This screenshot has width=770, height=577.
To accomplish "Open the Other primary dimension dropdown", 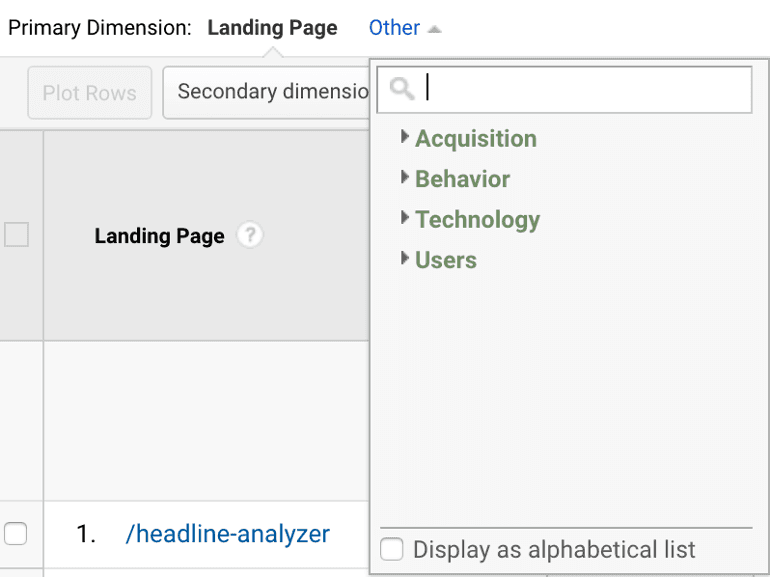I will pos(394,28).
